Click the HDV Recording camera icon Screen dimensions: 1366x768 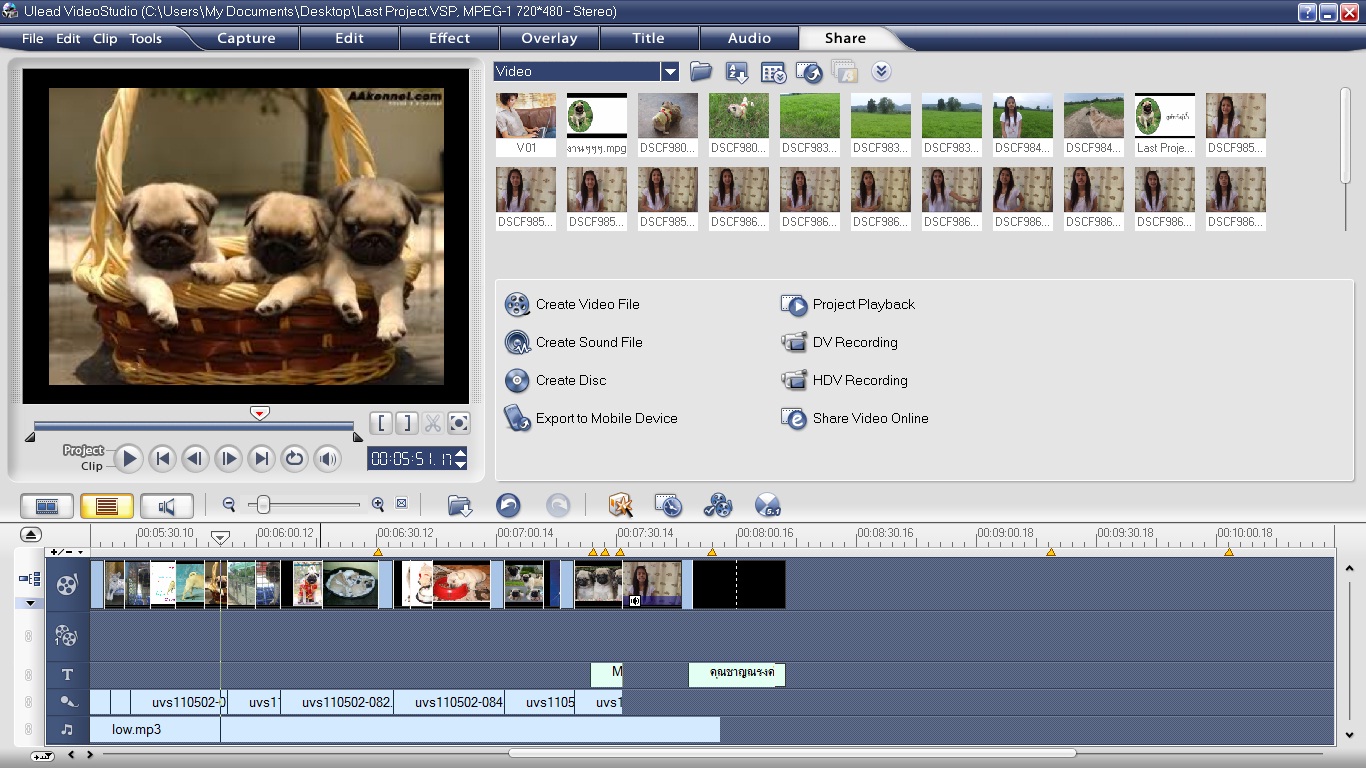coord(794,380)
